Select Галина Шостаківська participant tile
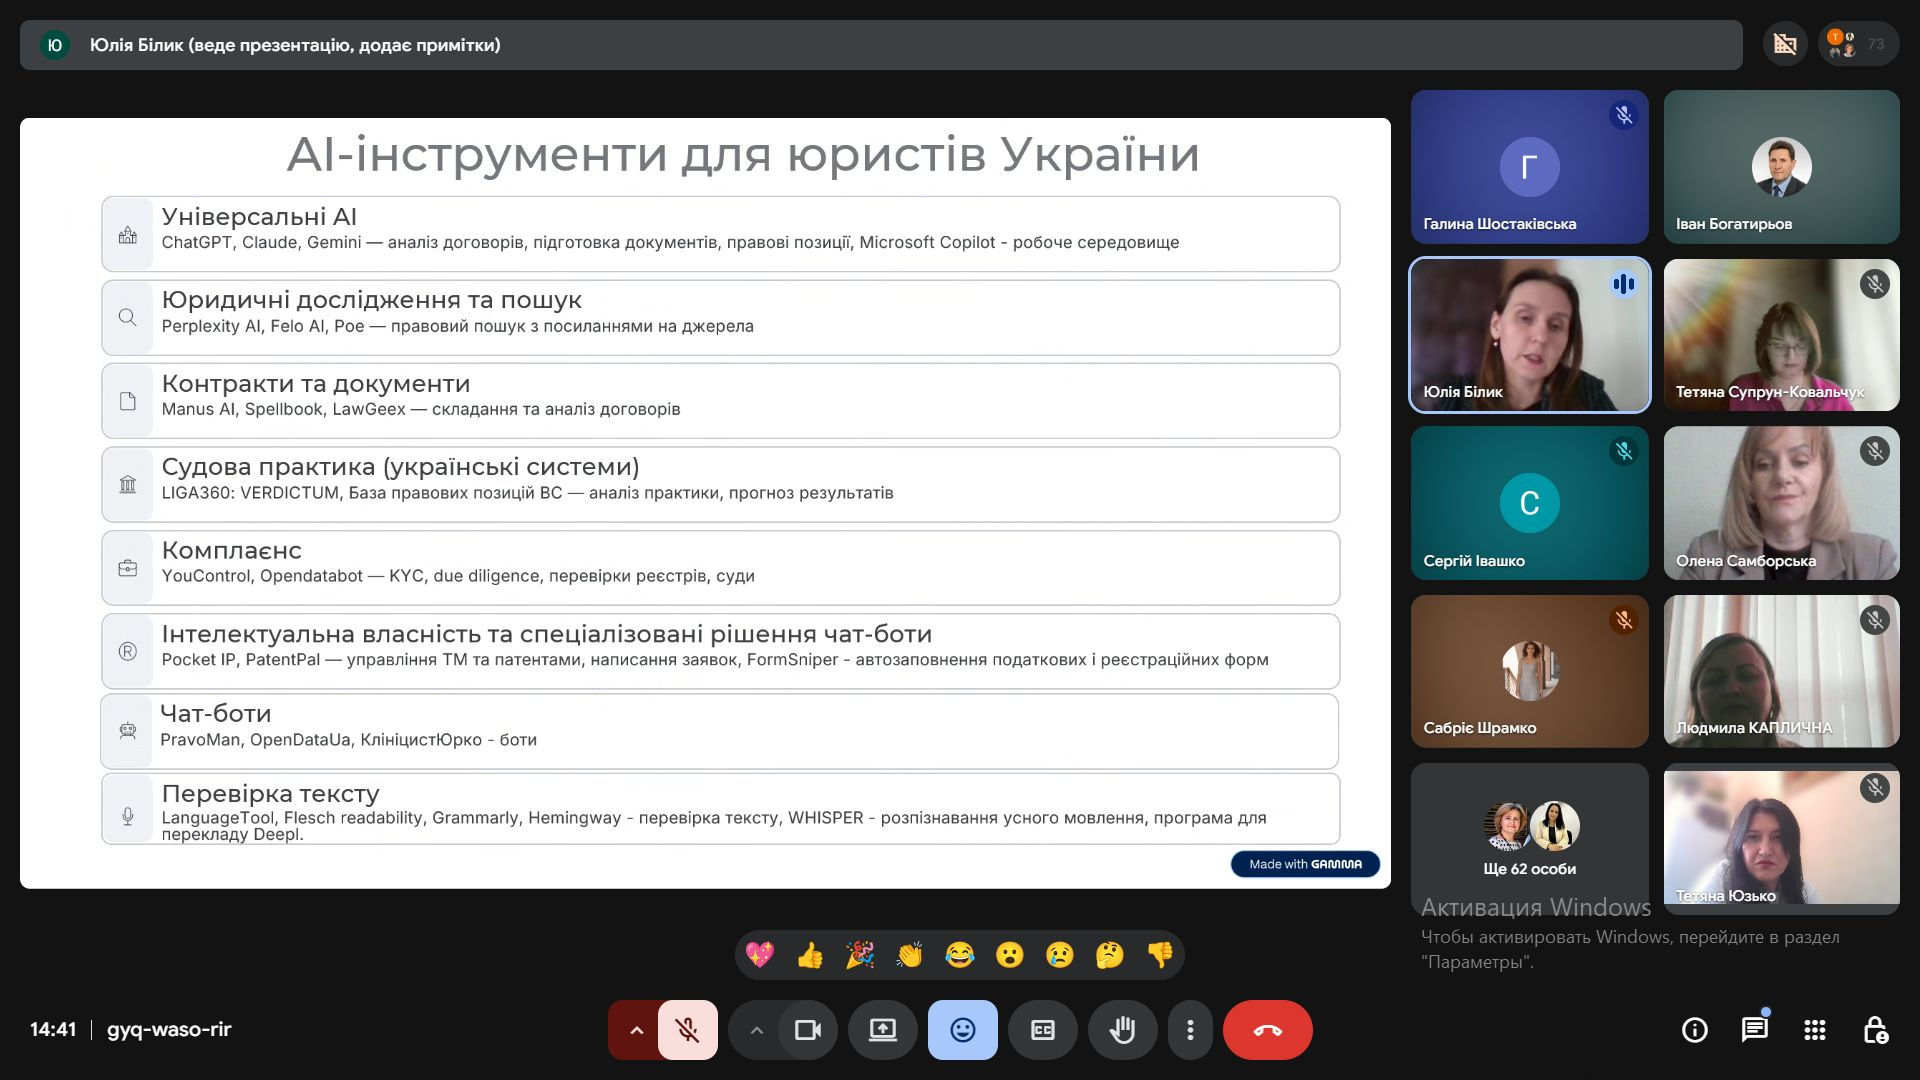 [1529, 167]
